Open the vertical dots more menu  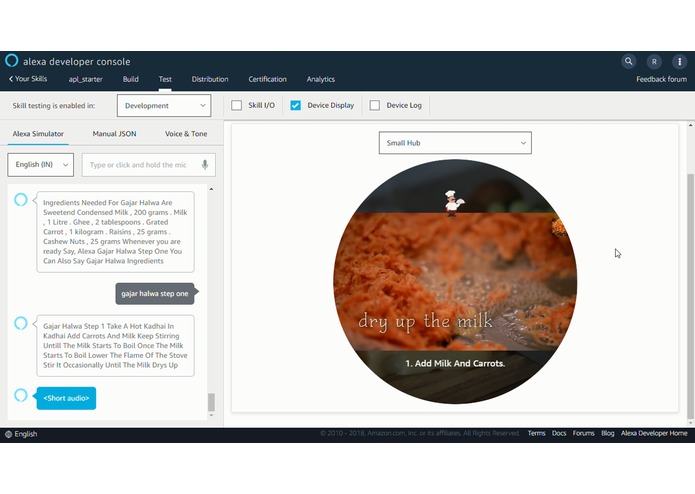tap(679, 62)
